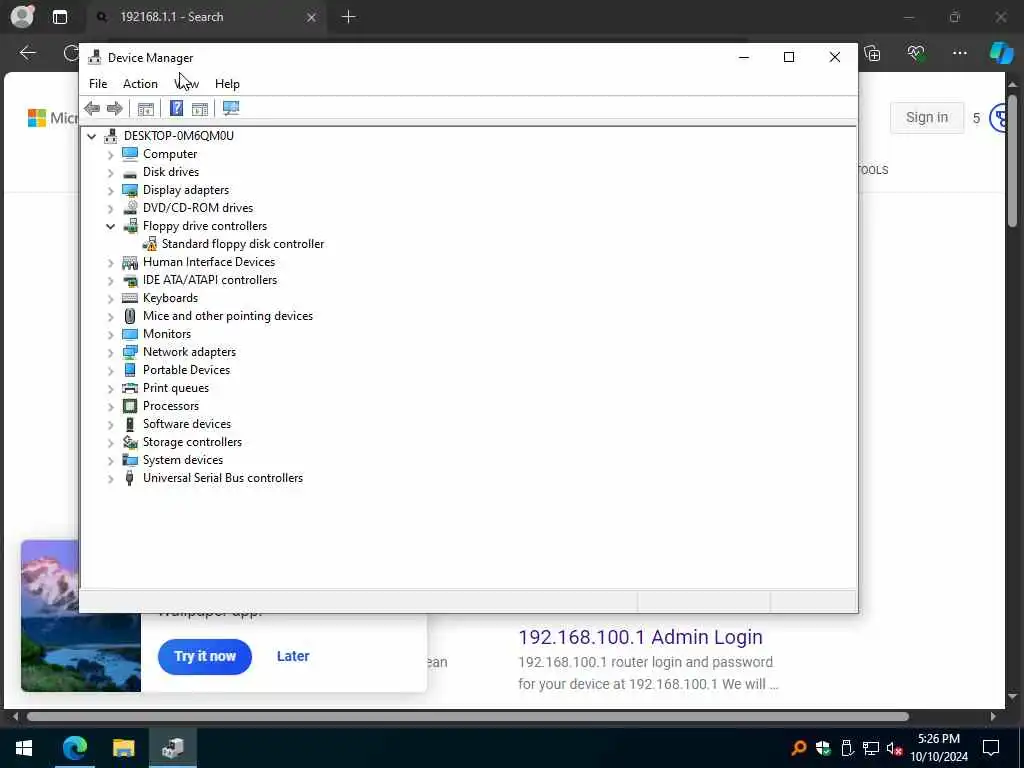1024x768 pixels.
Task: Select the Keyboards category icon
Action: (130, 298)
